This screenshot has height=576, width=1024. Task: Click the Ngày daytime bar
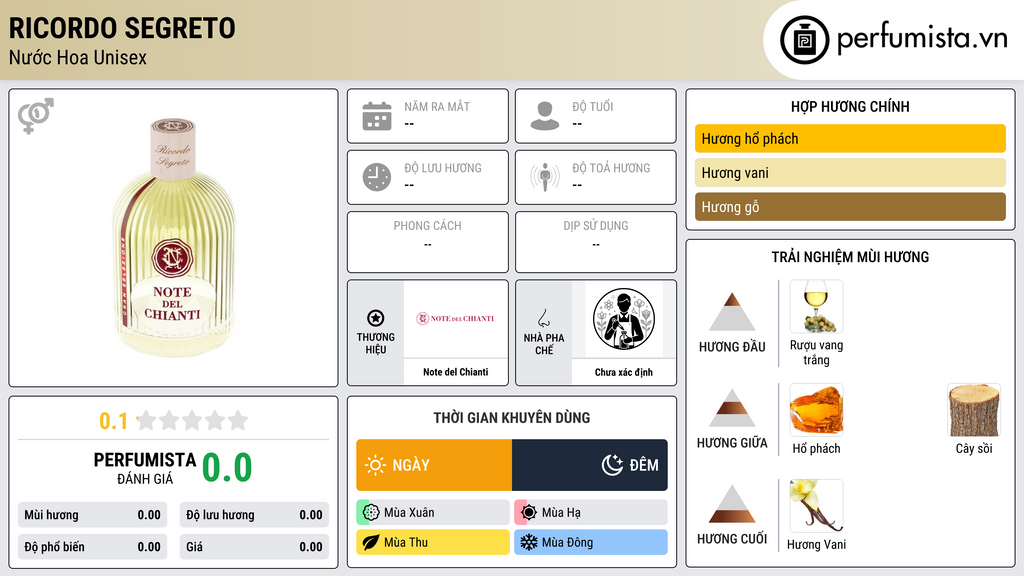[x=434, y=465]
